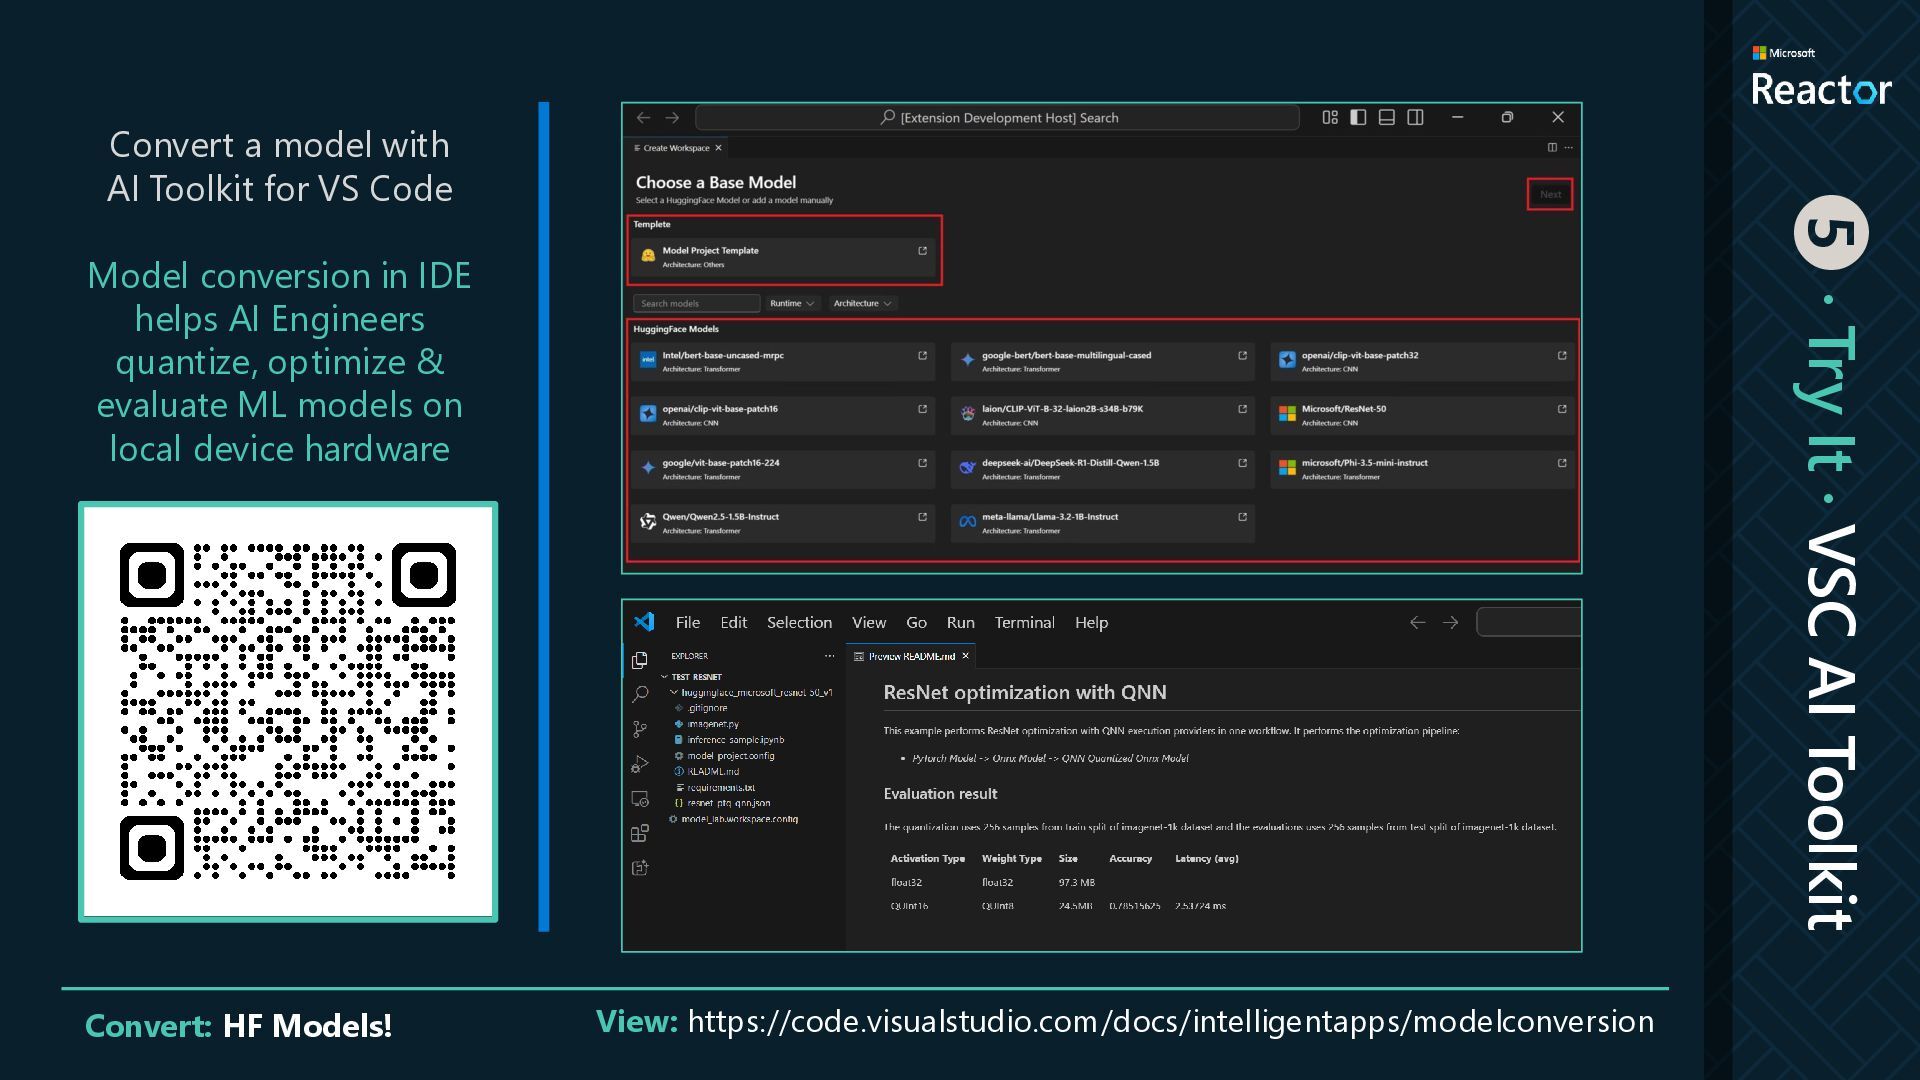Click the VS Code logo beside File
This screenshot has width=1920, height=1080.
[644, 622]
